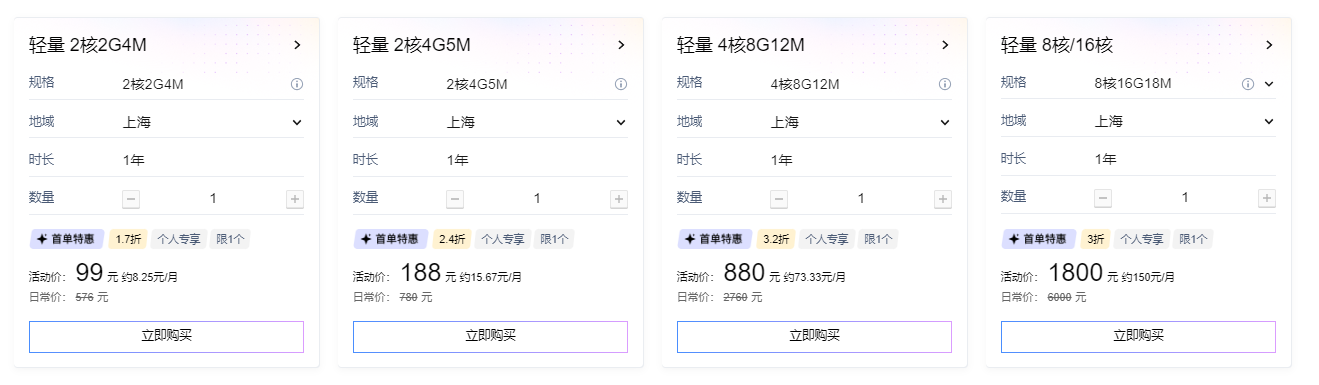Show info for 2核2G4M spec
1319x385 pixels.
coord(297,84)
